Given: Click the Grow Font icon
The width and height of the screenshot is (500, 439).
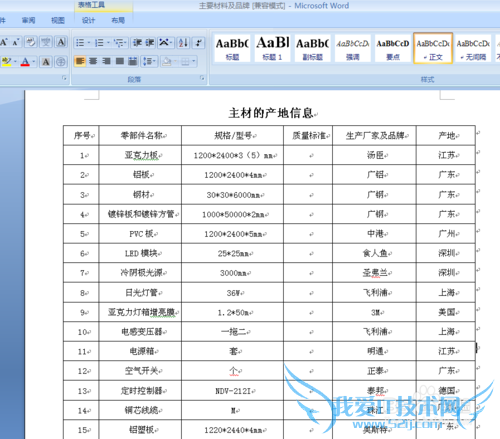Looking at the screenshot, I should coord(4,42).
